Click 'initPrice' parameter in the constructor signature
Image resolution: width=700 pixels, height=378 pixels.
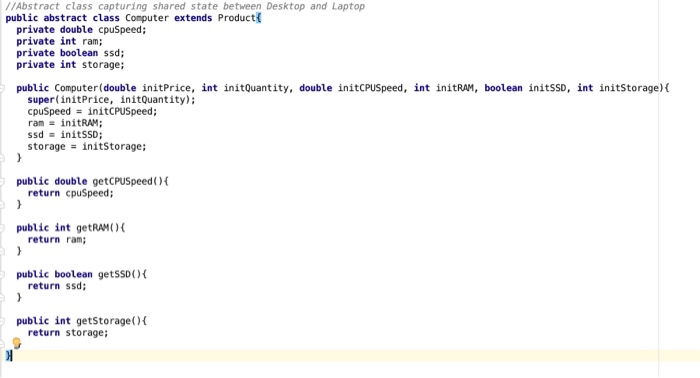pos(166,88)
